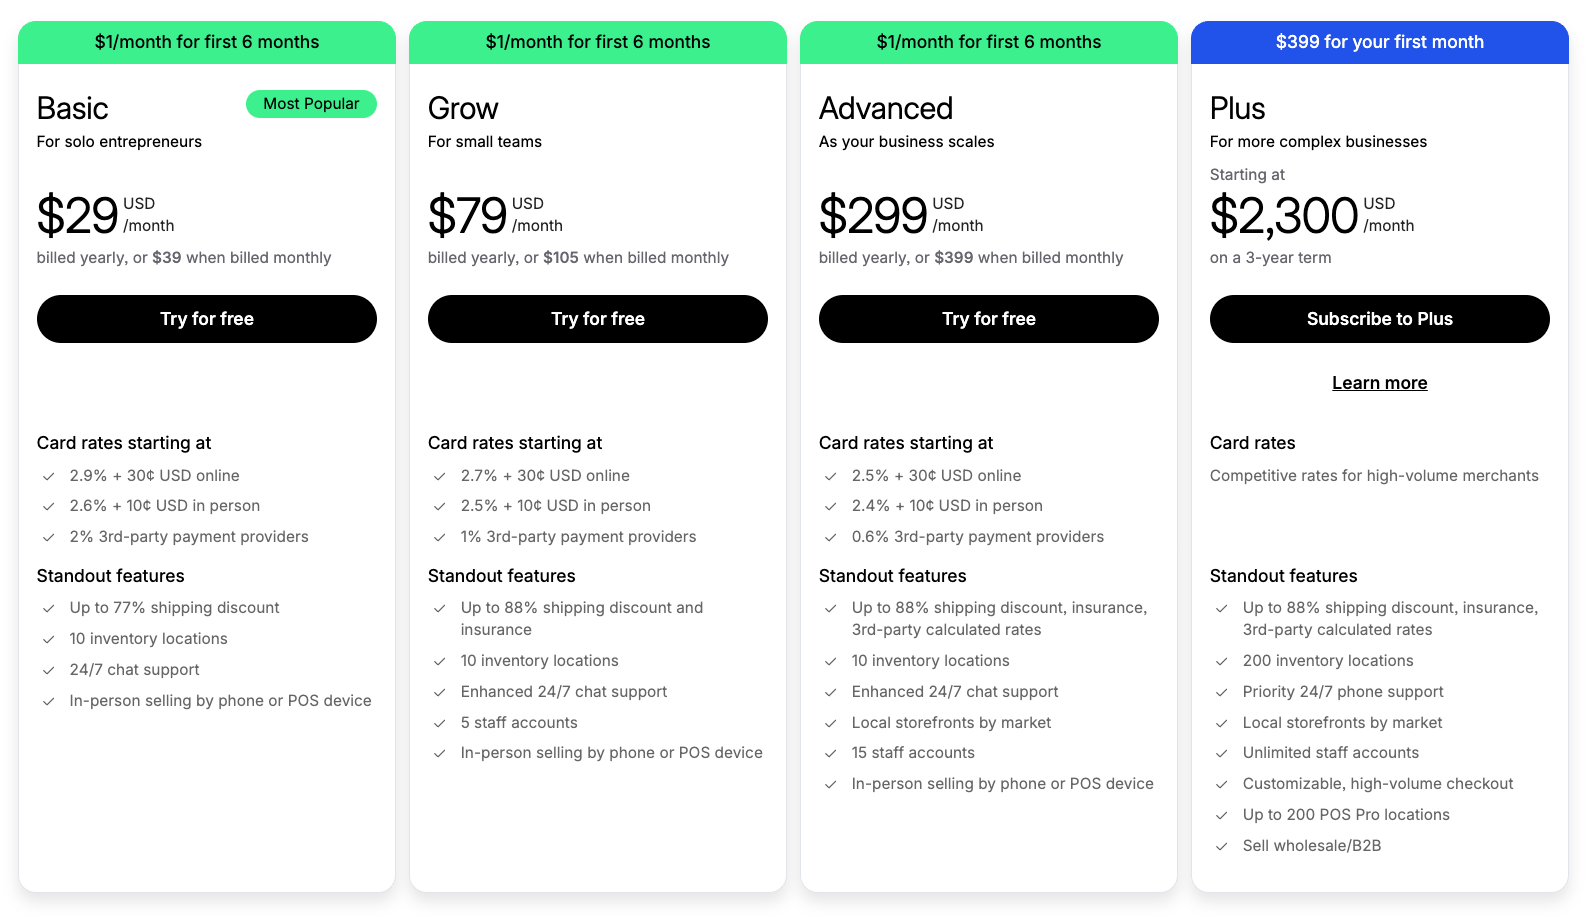Click checkmark next to 15 staff accounts

pyautogui.click(x=830, y=754)
